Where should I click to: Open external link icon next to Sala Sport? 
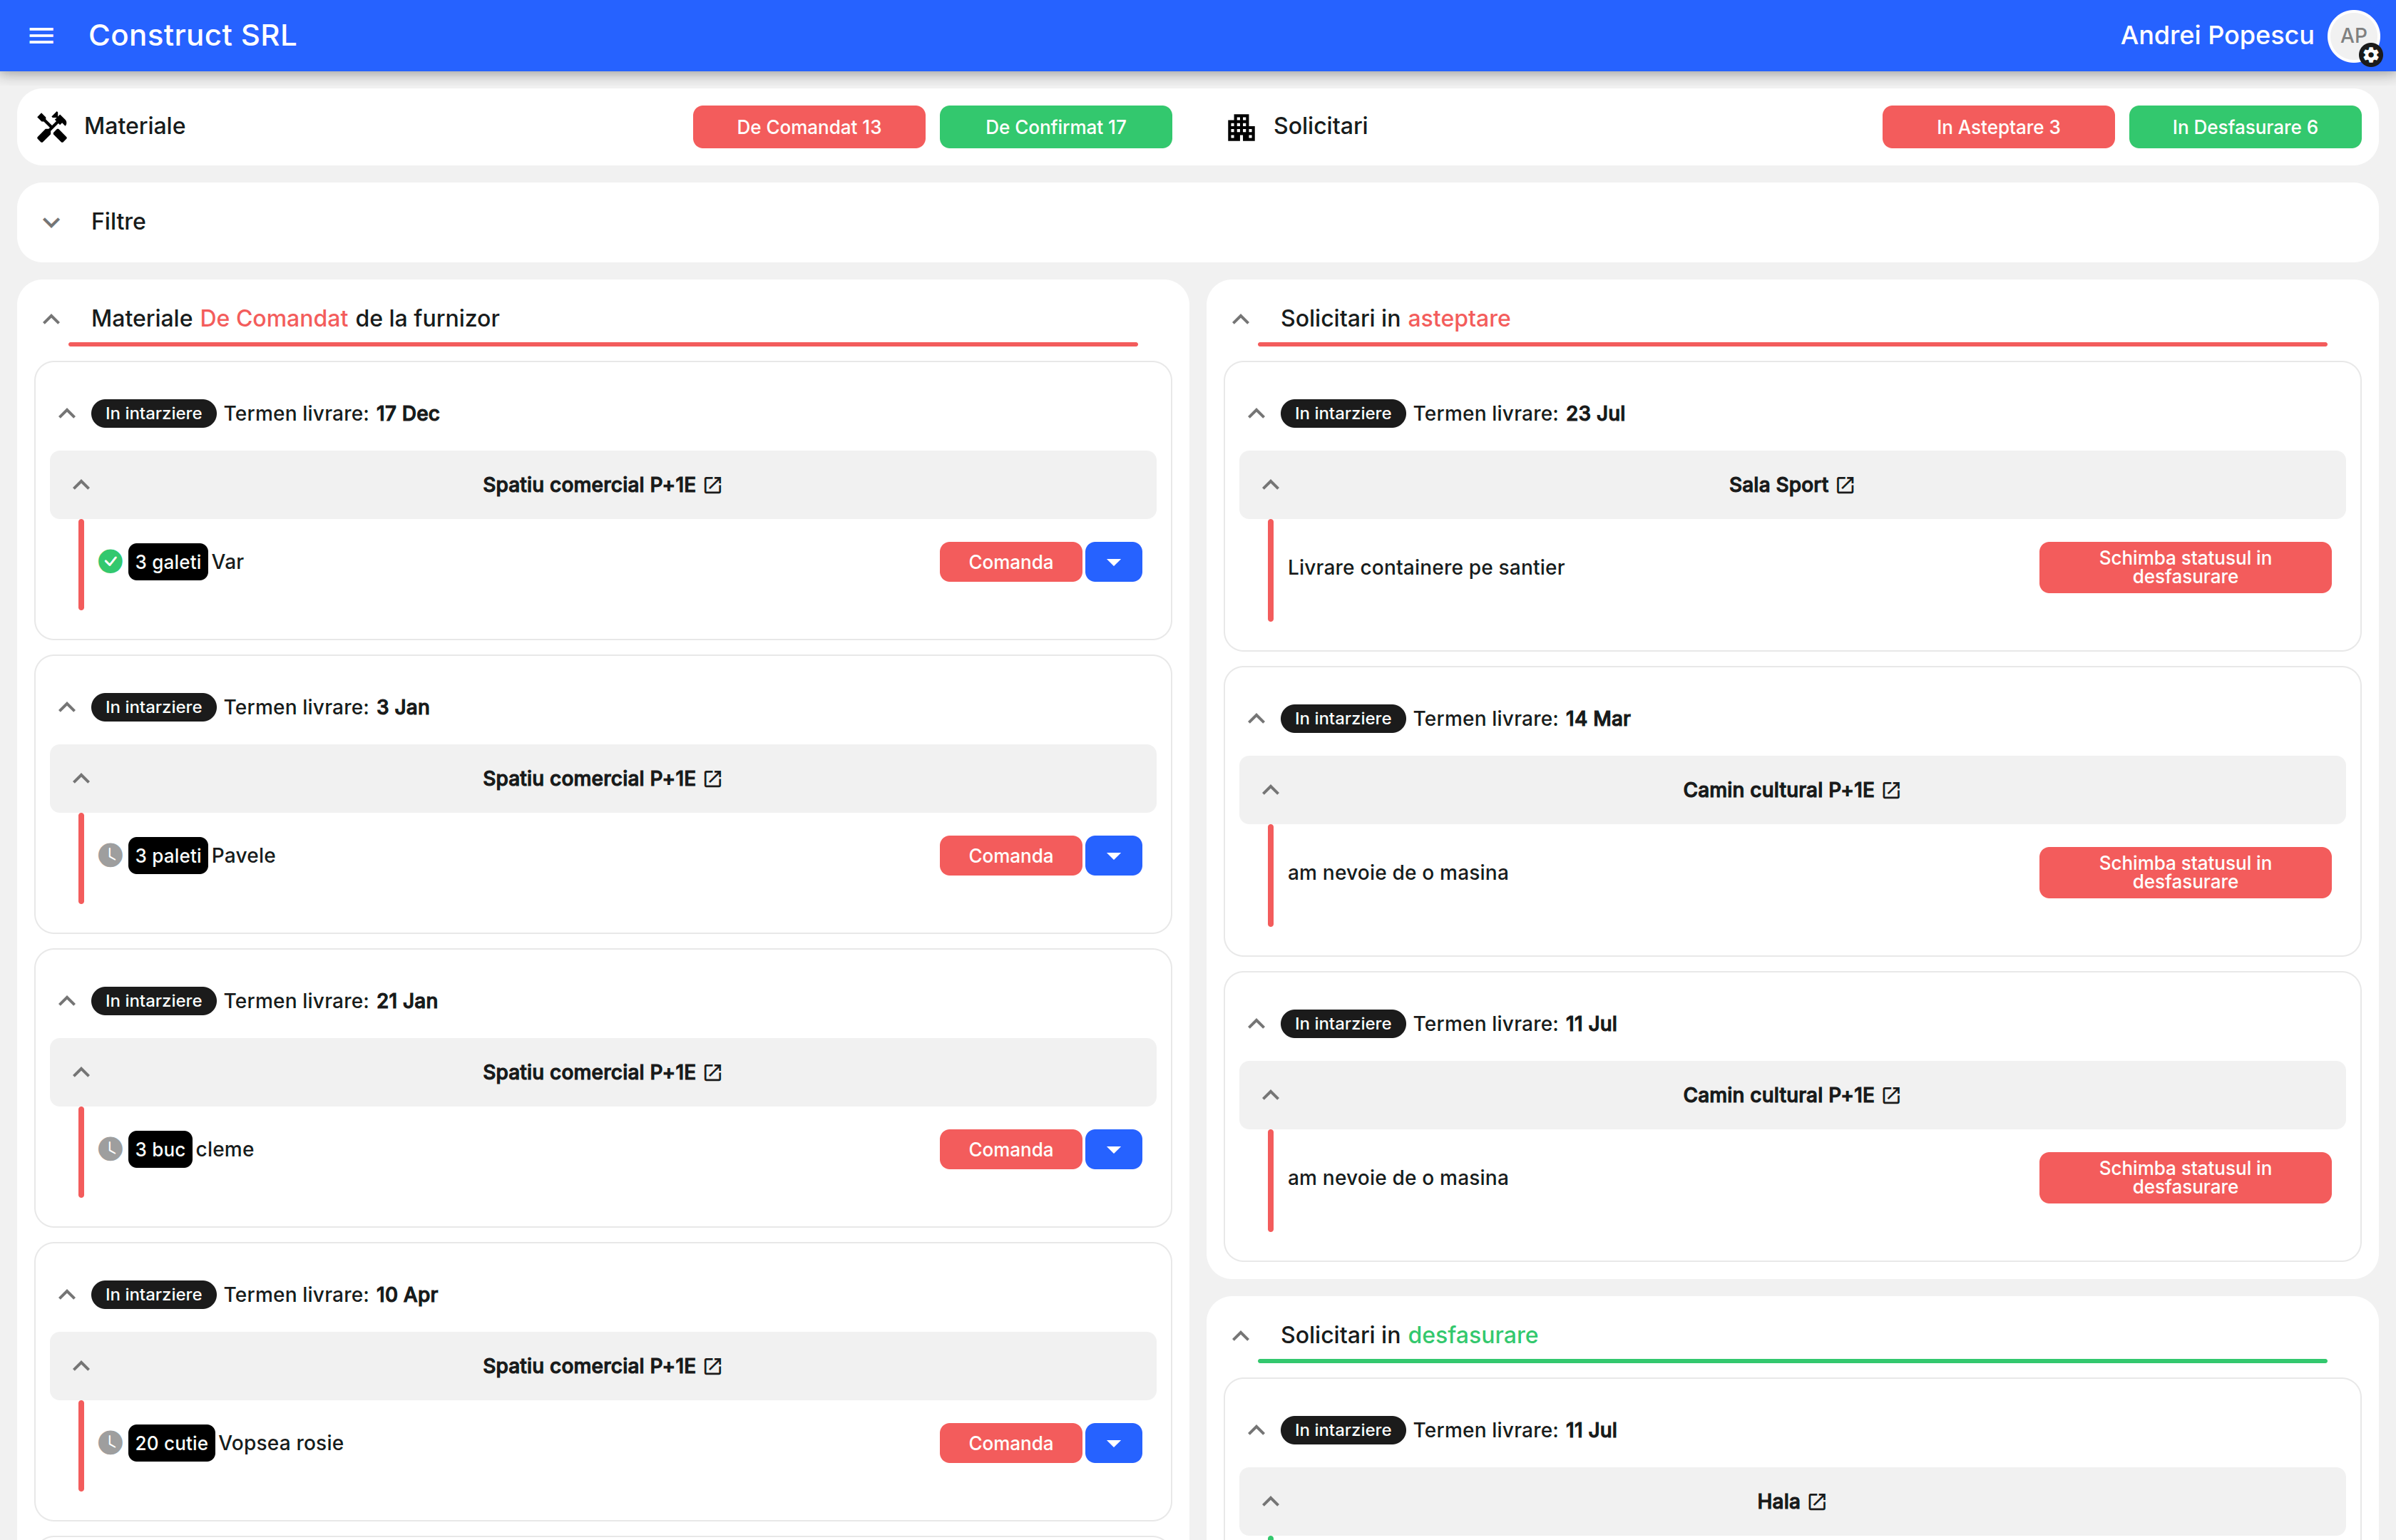pyautogui.click(x=1845, y=485)
